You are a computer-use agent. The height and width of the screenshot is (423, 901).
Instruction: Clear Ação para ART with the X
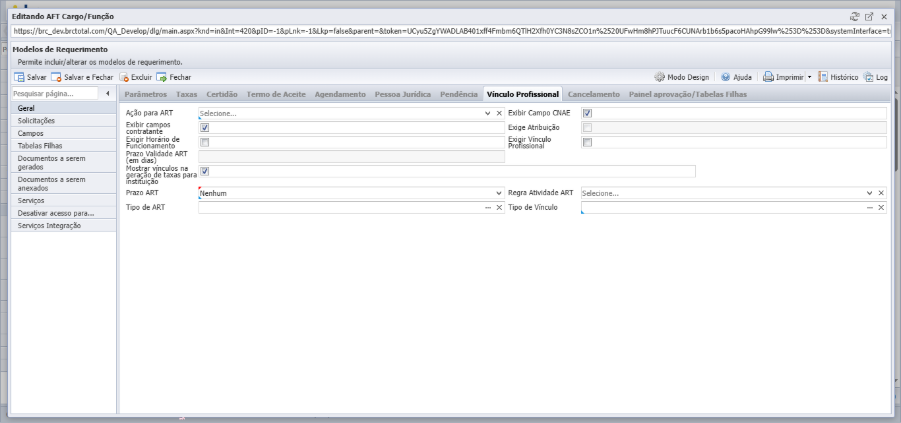499,113
